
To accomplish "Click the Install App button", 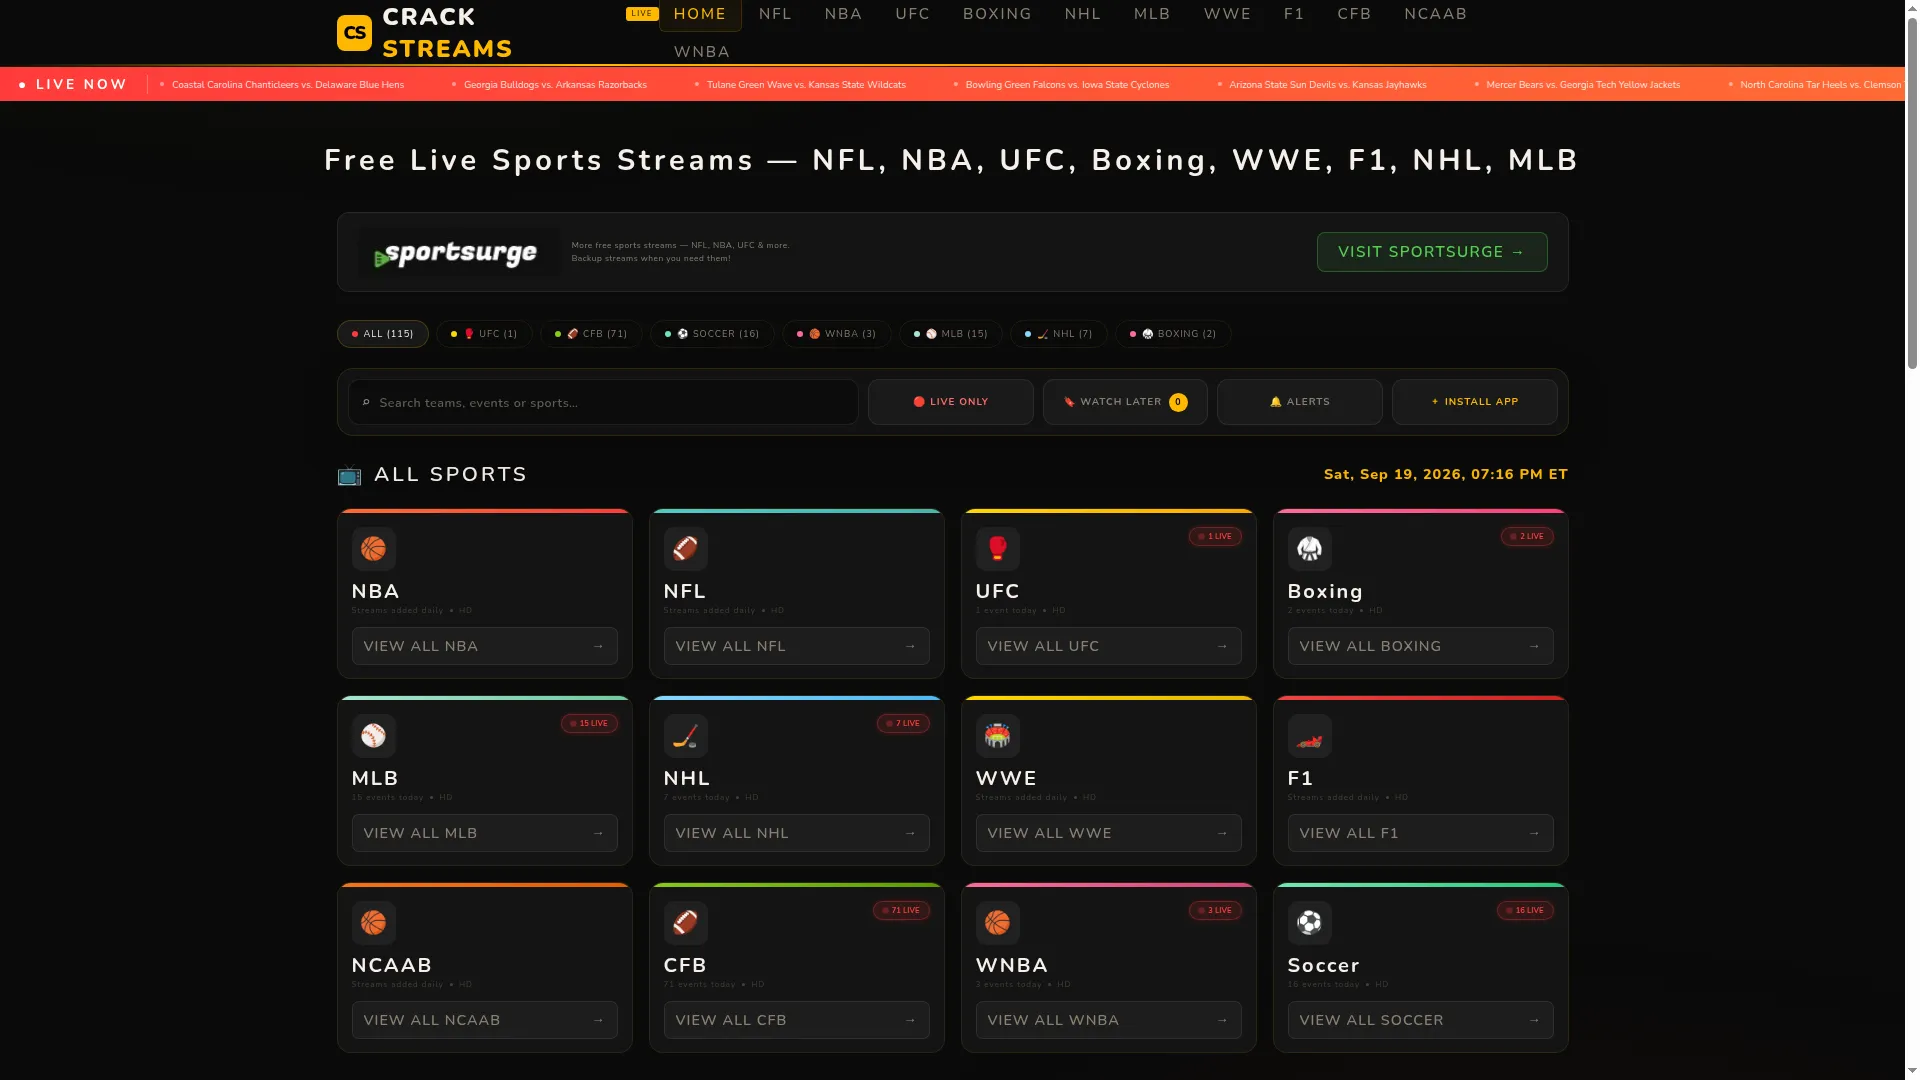I will pos(1475,402).
